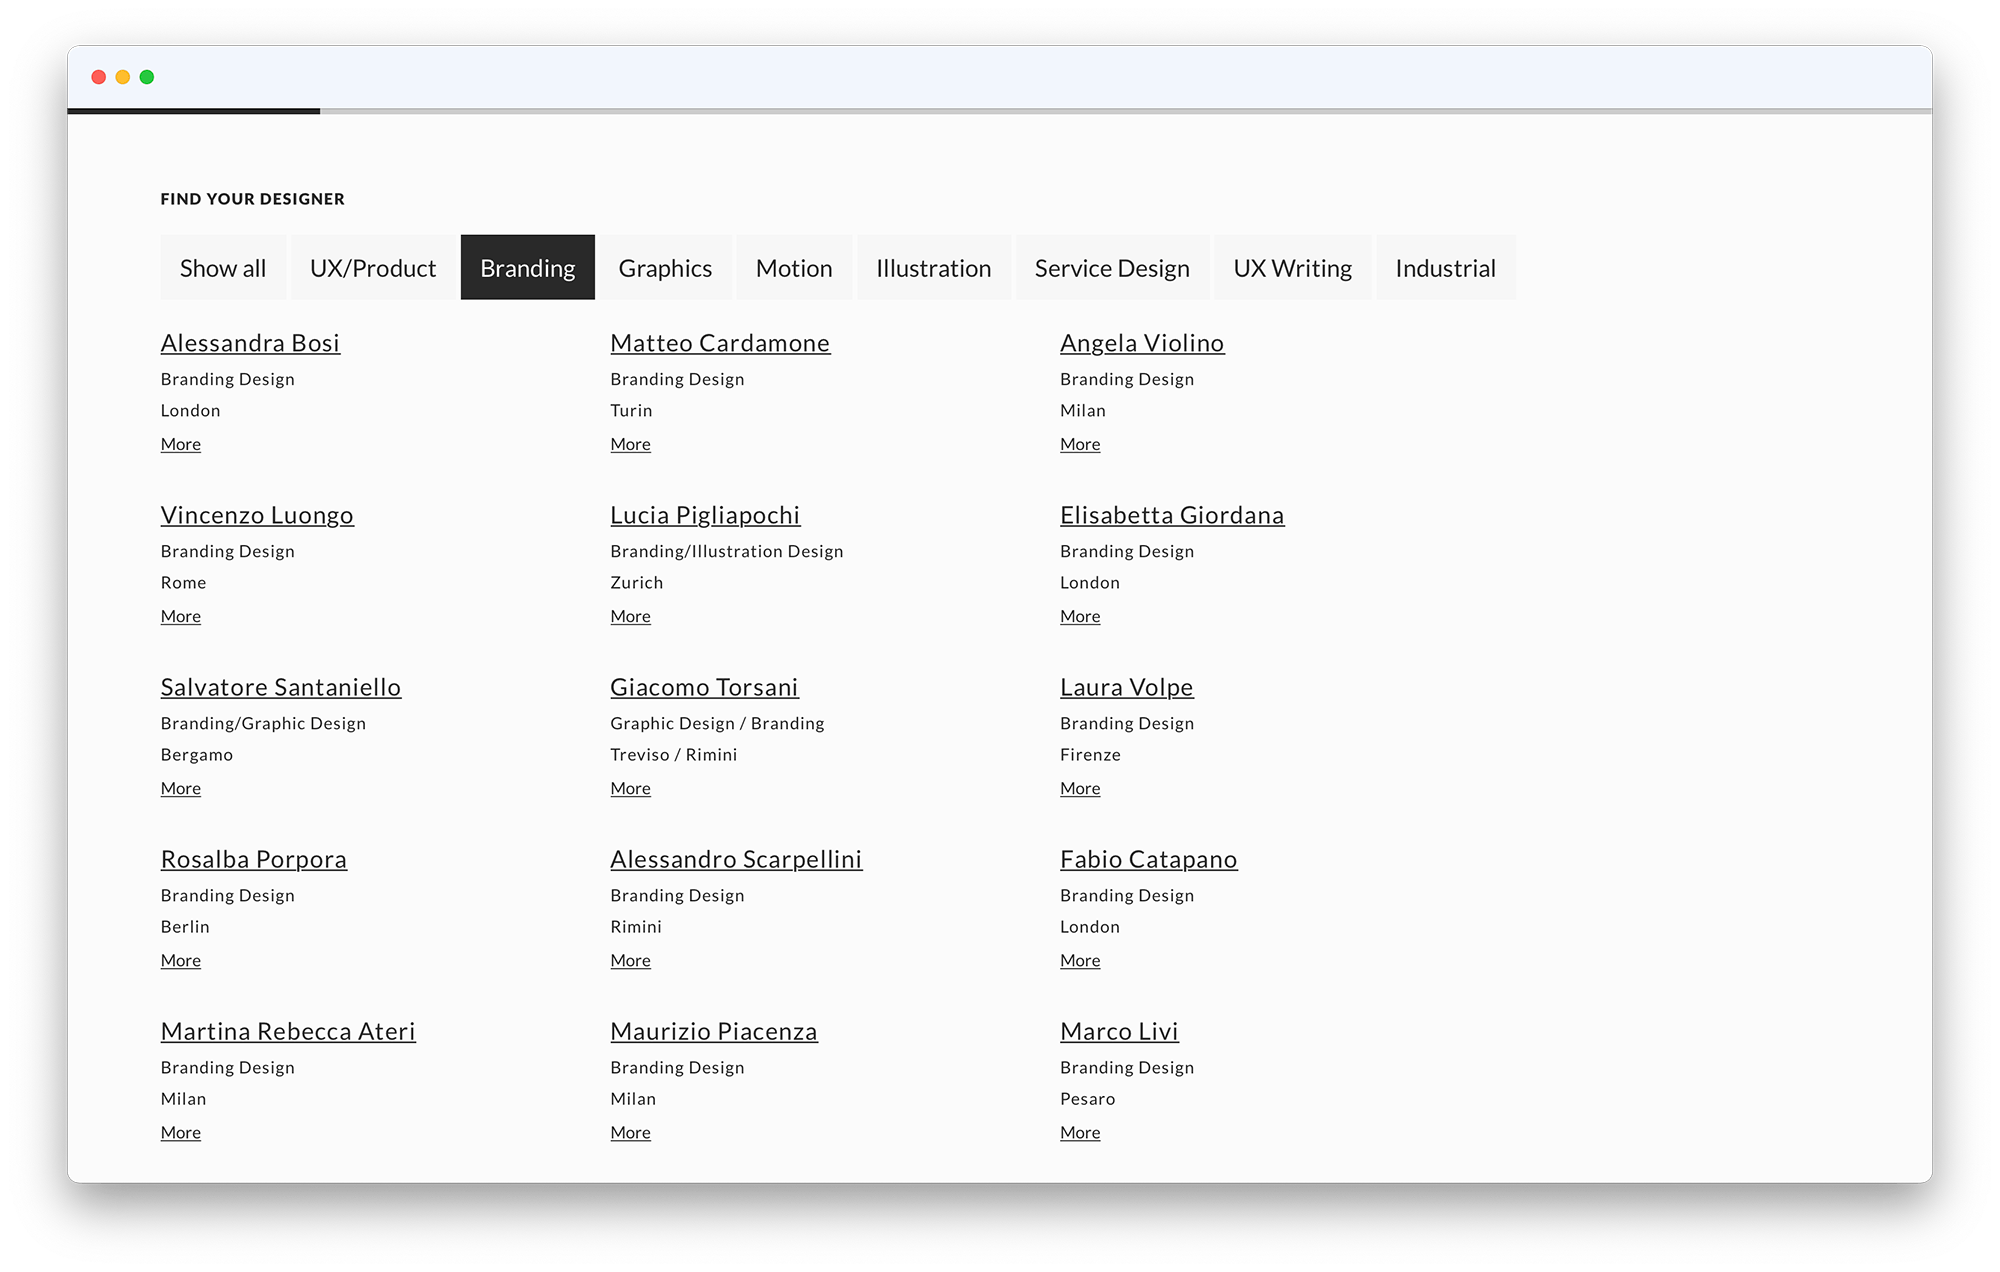The height and width of the screenshot is (1272, 2000).
Task: Open Marco Livi's designer page
Action: coord(1119,1031)
